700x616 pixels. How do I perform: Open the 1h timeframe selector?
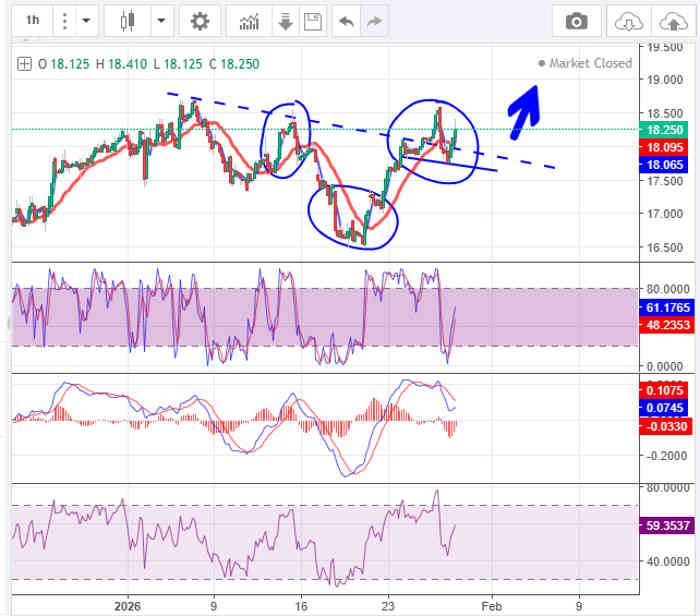(33, 20)
